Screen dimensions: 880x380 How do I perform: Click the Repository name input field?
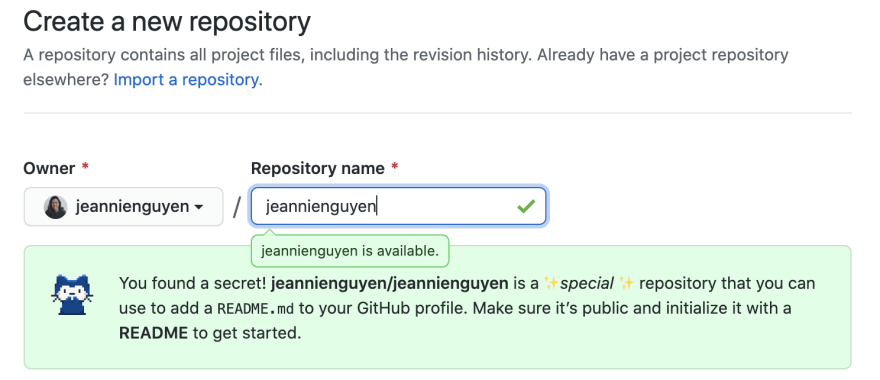coord(398,207)
